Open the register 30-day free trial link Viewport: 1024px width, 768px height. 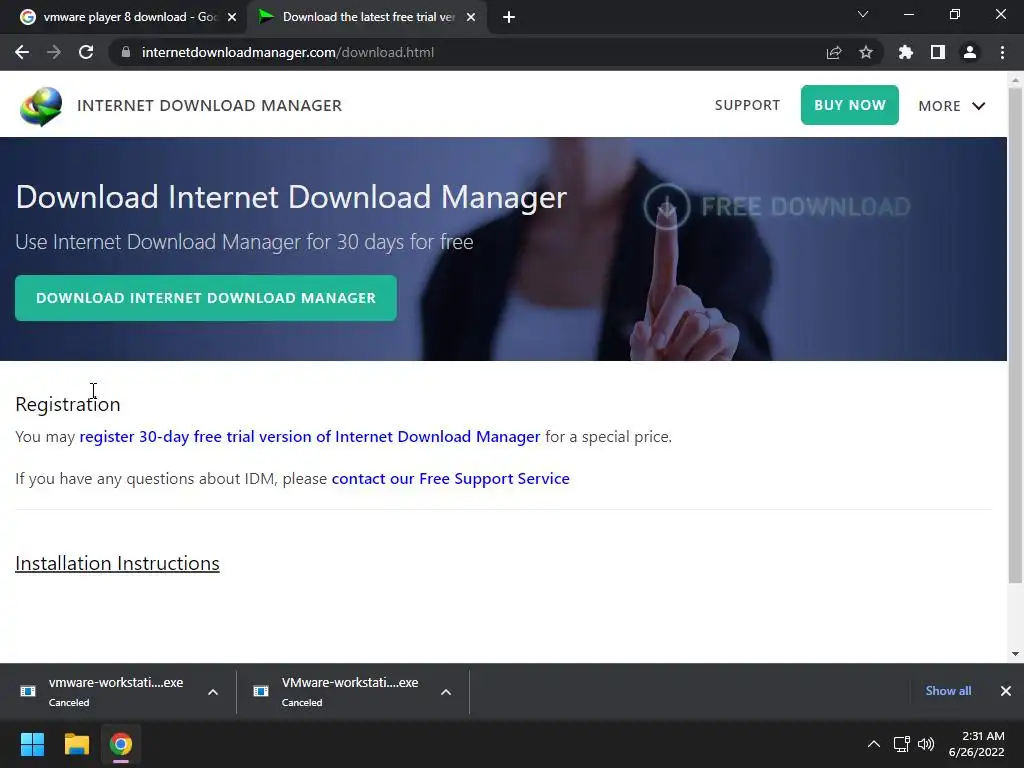310,436
